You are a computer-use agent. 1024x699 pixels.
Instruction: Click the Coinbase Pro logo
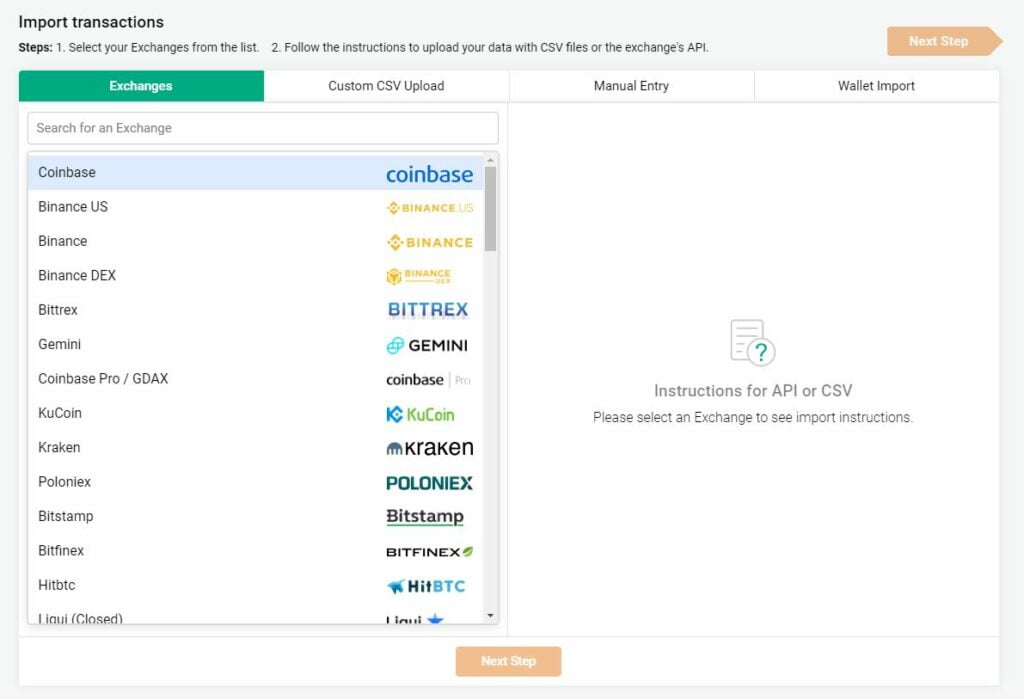pyautogui.click(x=428, y=380)
